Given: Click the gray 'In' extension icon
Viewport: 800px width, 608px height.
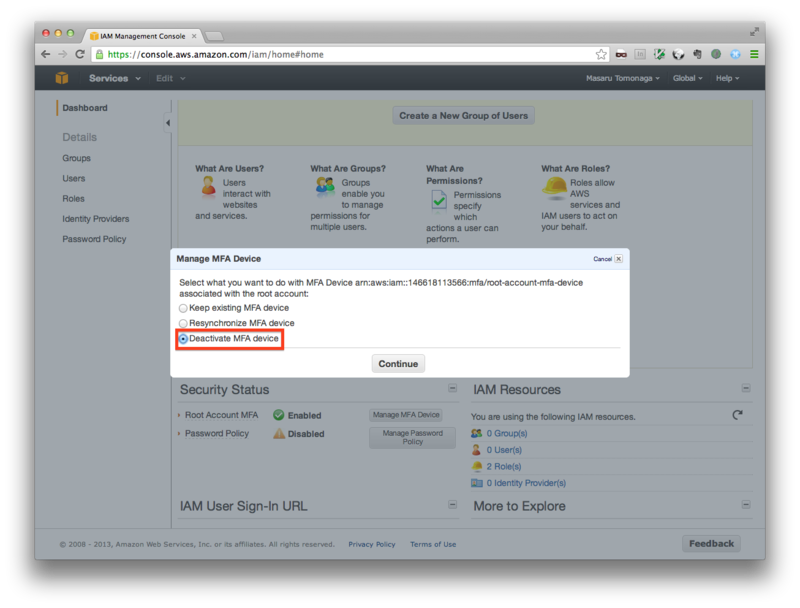Looking at the screenshot, I should (640, 54).
